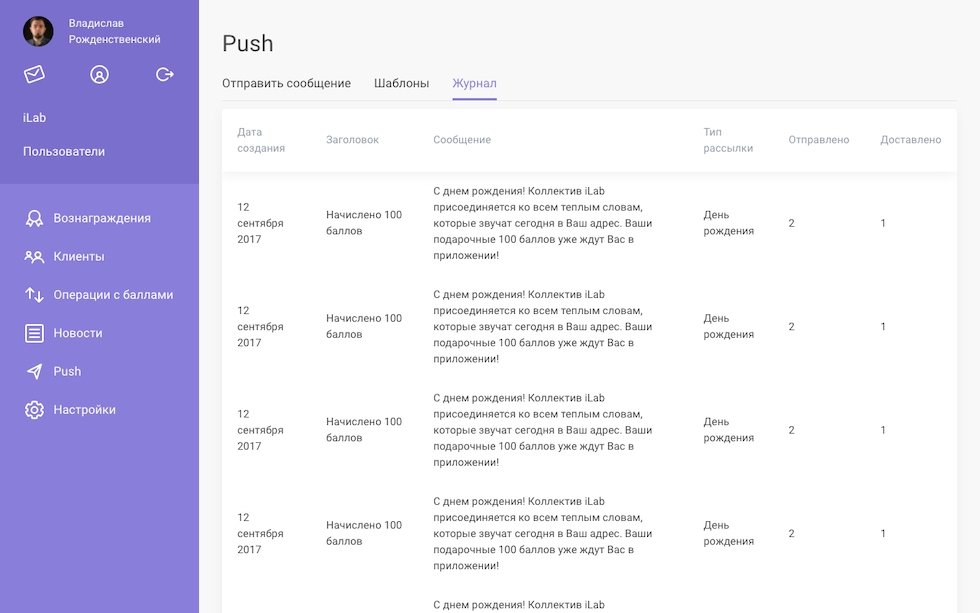Click the Заголовок column header
Image resolution: width=980 pixels, height=613 pixels.
[x=352, y=140]
